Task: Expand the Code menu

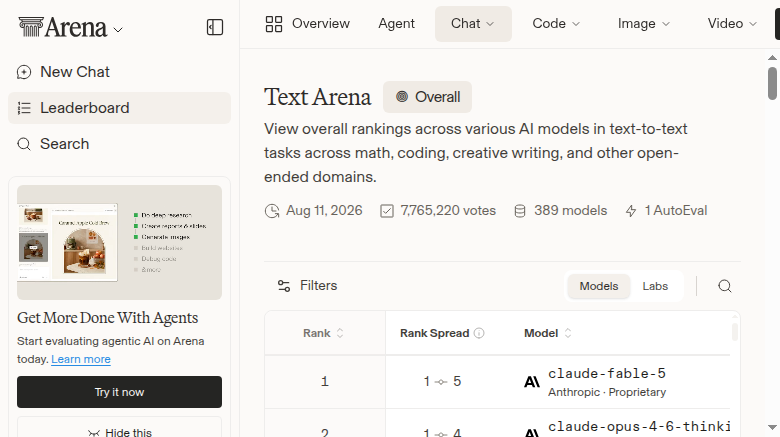Action: (556, 23)
